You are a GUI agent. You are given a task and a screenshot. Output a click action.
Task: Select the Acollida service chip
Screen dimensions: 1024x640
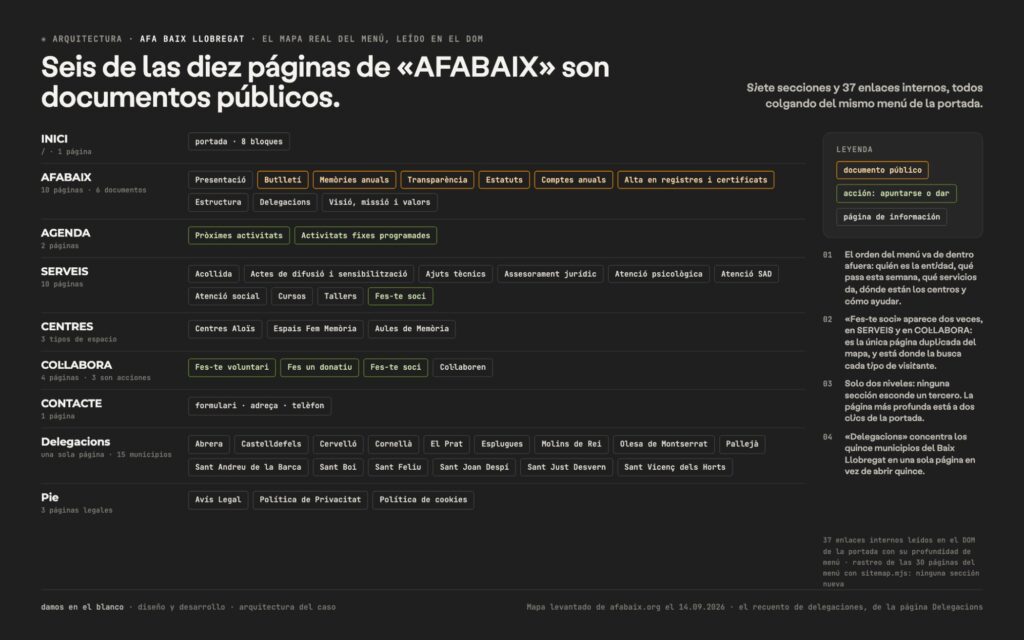[x=214, y=274]
